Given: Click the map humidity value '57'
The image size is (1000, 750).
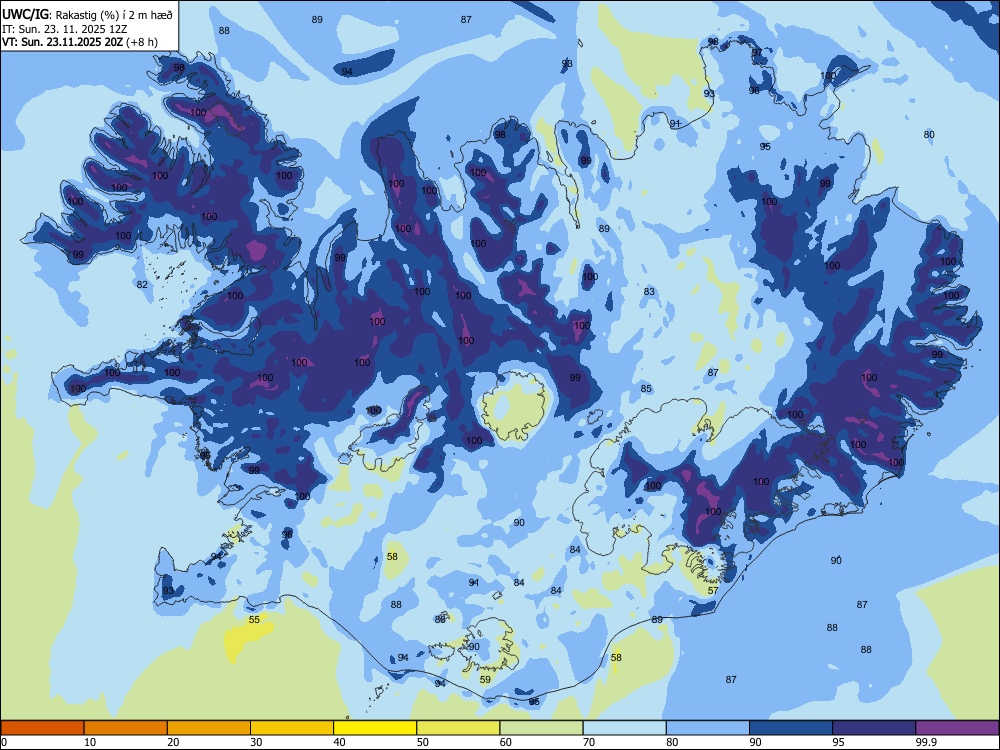Looking at the screenshot, I should (x=713, y=591).
